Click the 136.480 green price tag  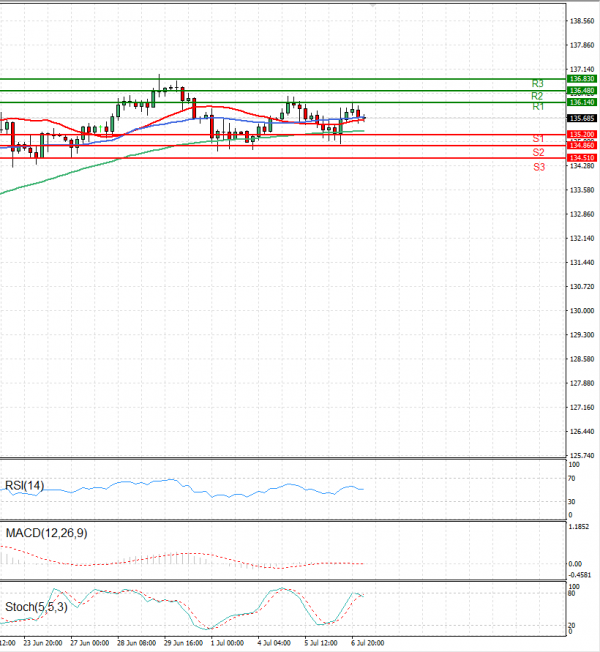pyautogui.click(x=582, y=90)
